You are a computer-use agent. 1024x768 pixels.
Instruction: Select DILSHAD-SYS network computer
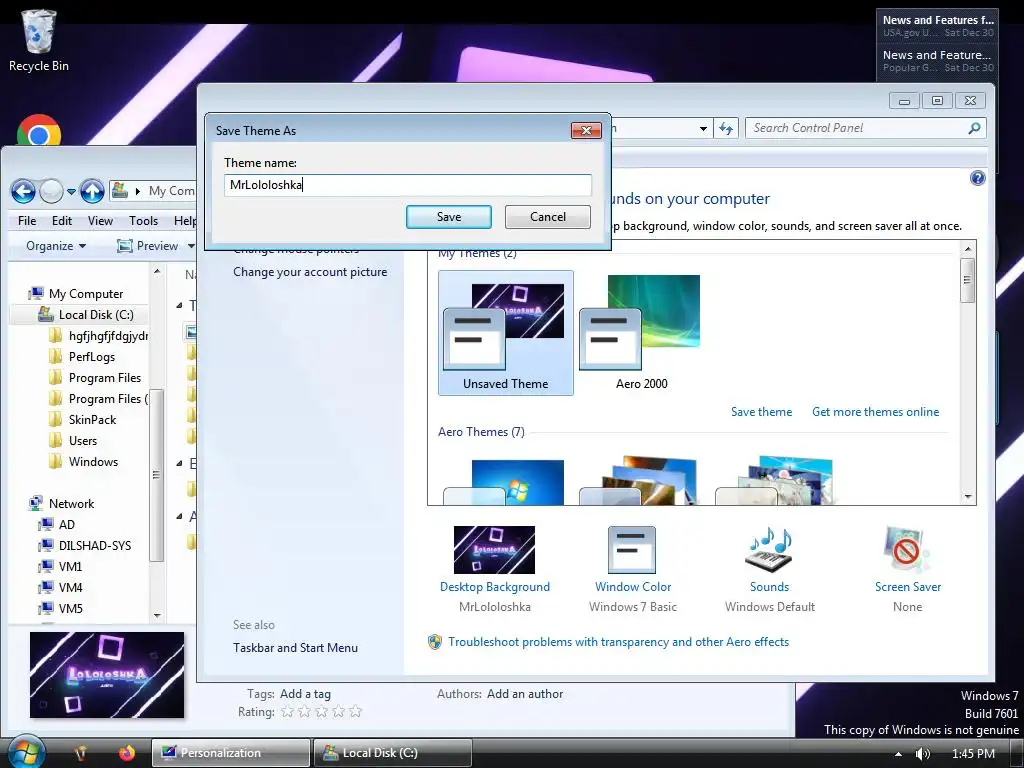[x=95, y=545]
